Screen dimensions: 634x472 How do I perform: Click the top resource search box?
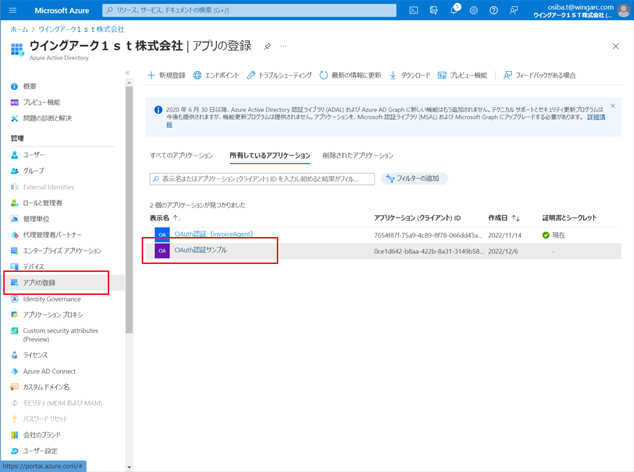click(249, 11)
